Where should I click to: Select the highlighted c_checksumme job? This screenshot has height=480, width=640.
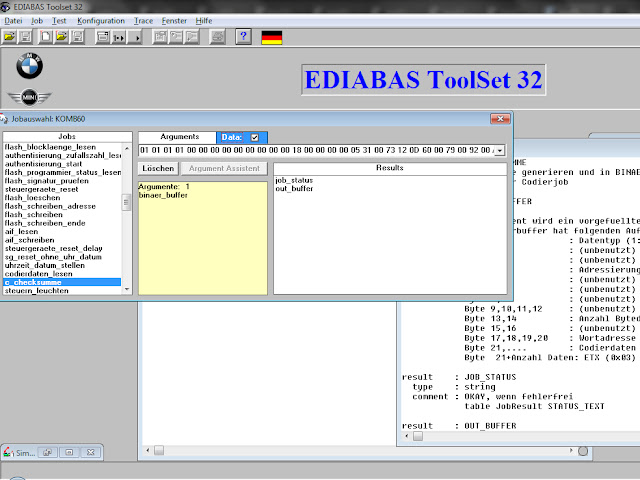click(62, 282)
